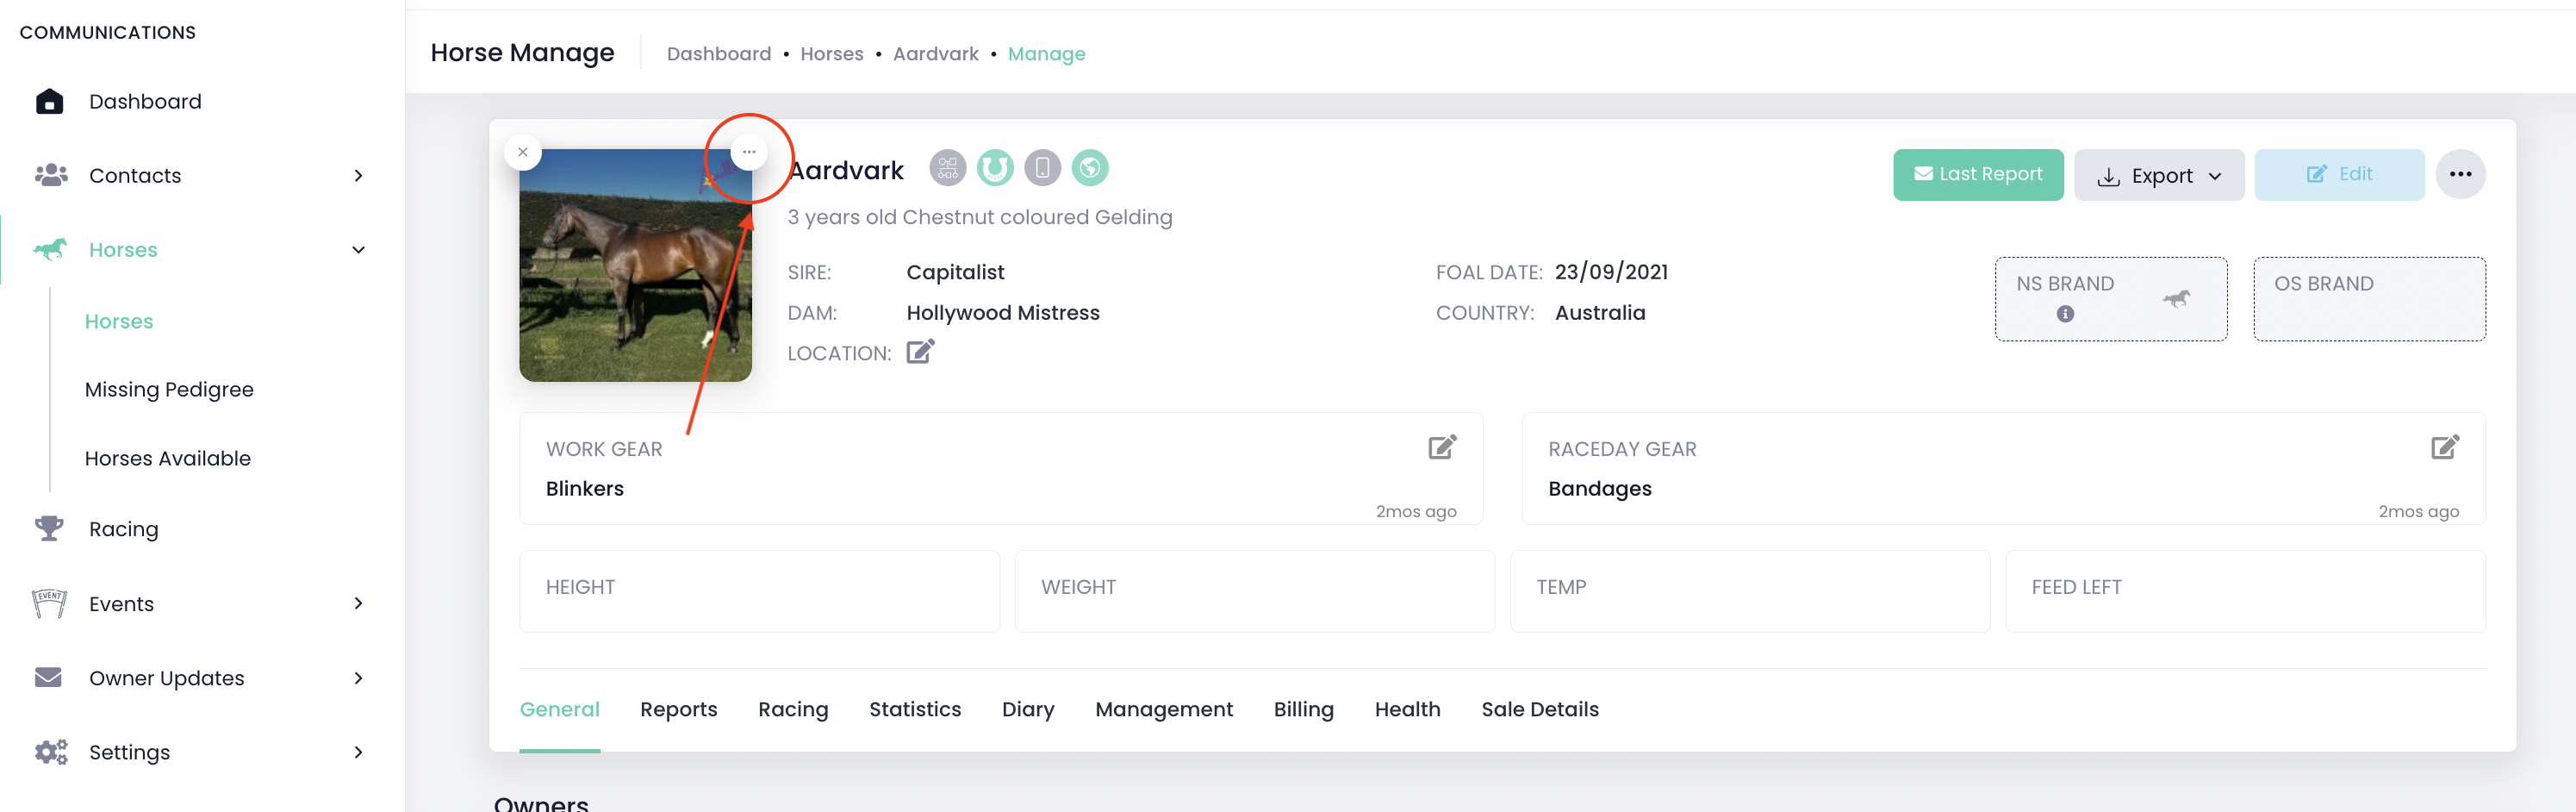This screenshot has width=2576, height=812.
Task: Click the pedigree tree icon beside Aardvark
Action: (x=947, y=168)
